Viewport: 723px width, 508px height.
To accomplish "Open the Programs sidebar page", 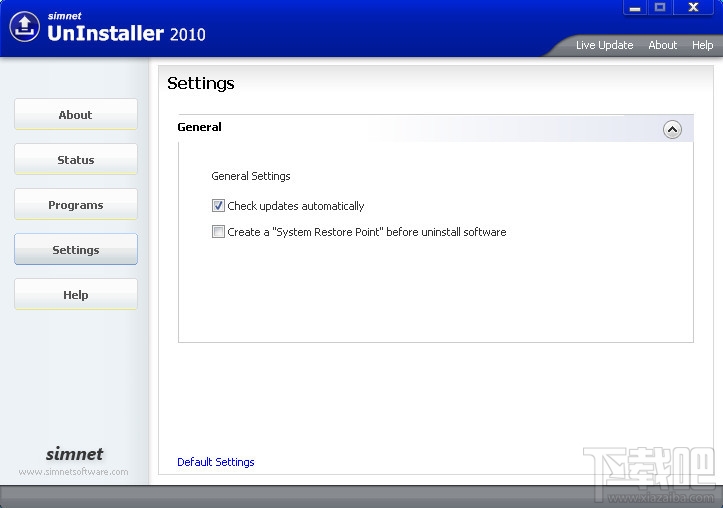I will point(76,204).
